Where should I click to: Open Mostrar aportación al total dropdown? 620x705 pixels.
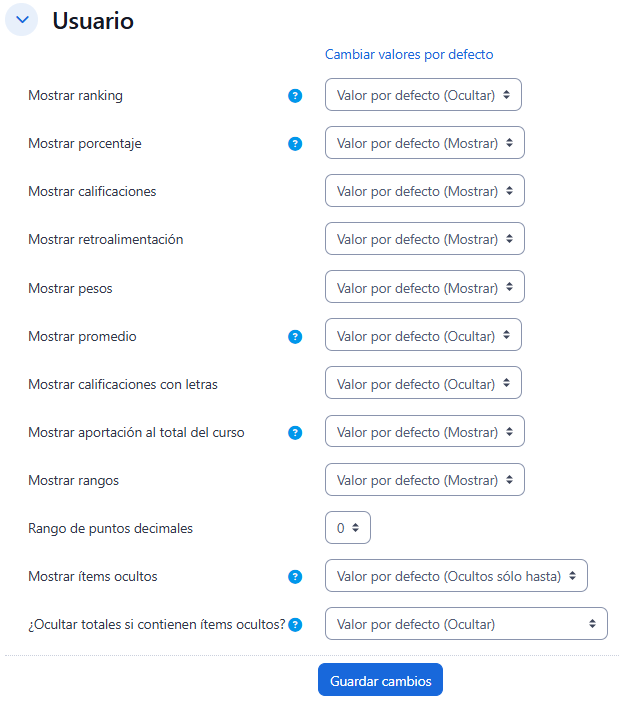424,432
